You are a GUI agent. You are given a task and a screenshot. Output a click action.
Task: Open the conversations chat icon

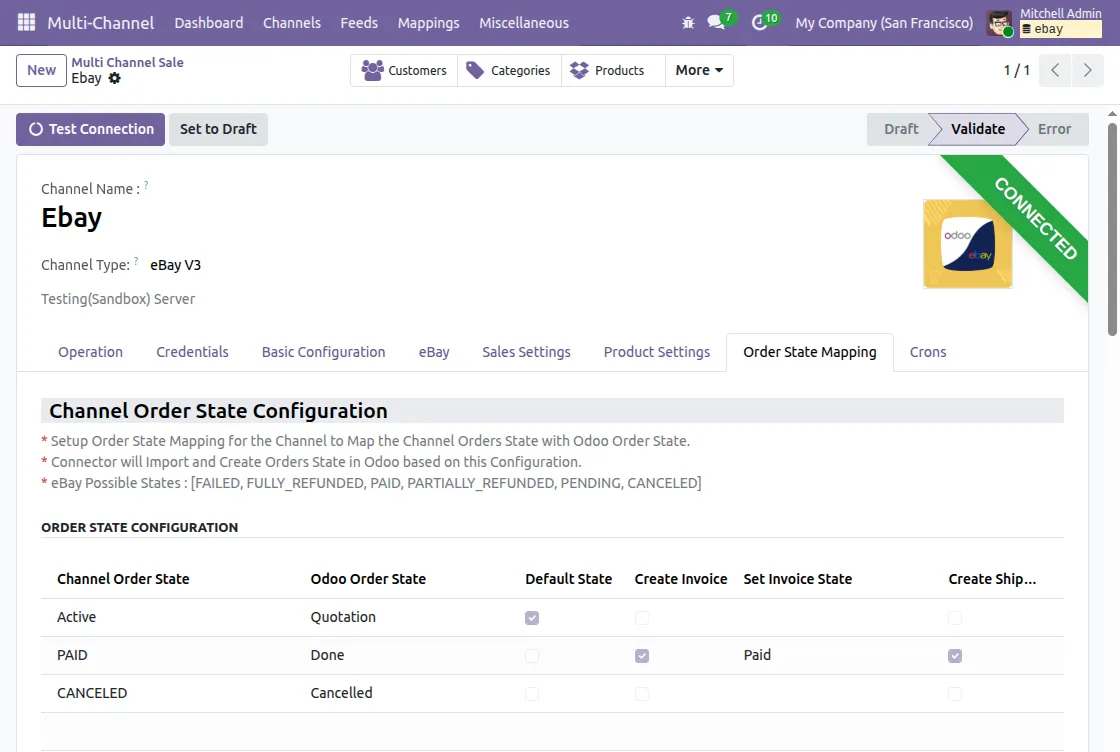point(716,22)
